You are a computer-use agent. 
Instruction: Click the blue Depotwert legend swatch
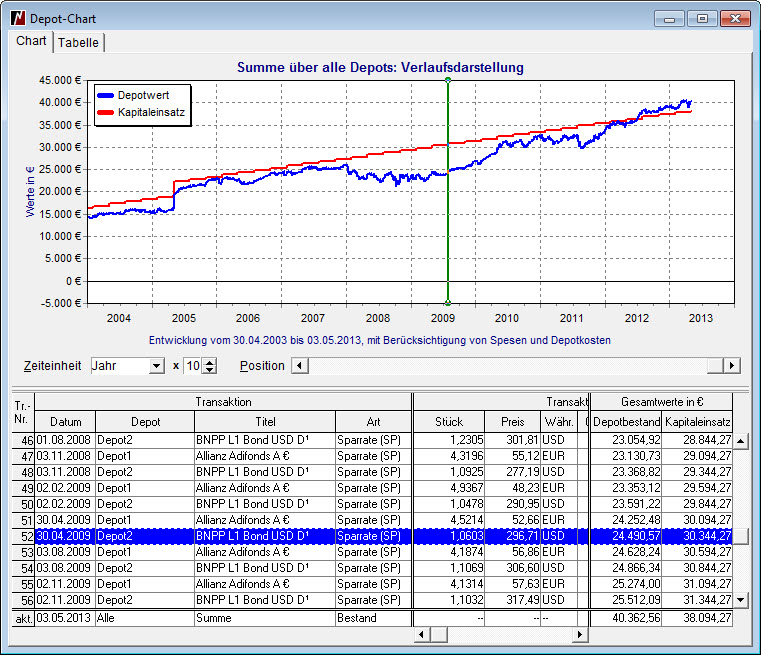click(x=106, y=95)
